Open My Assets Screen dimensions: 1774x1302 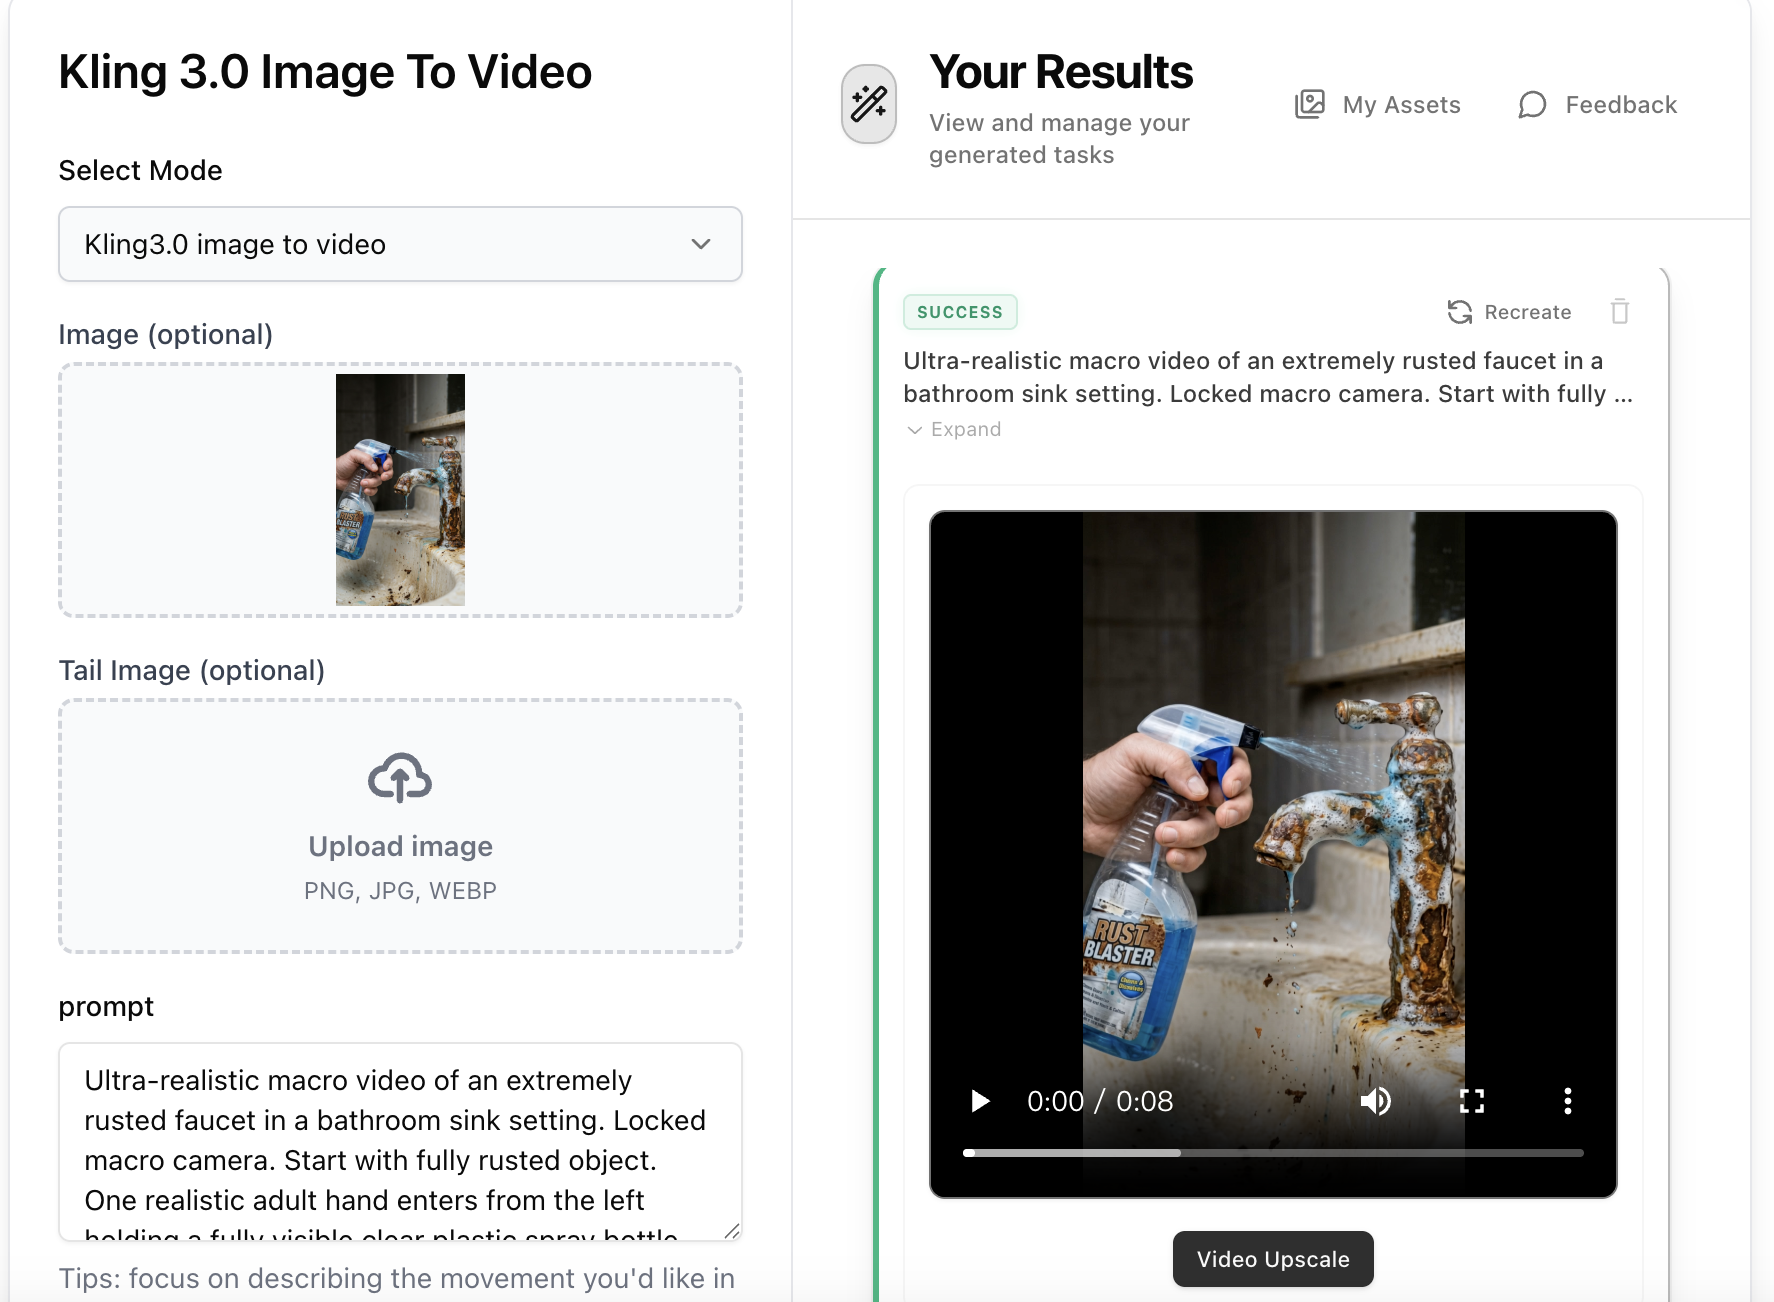click(x=1378, y=105)
